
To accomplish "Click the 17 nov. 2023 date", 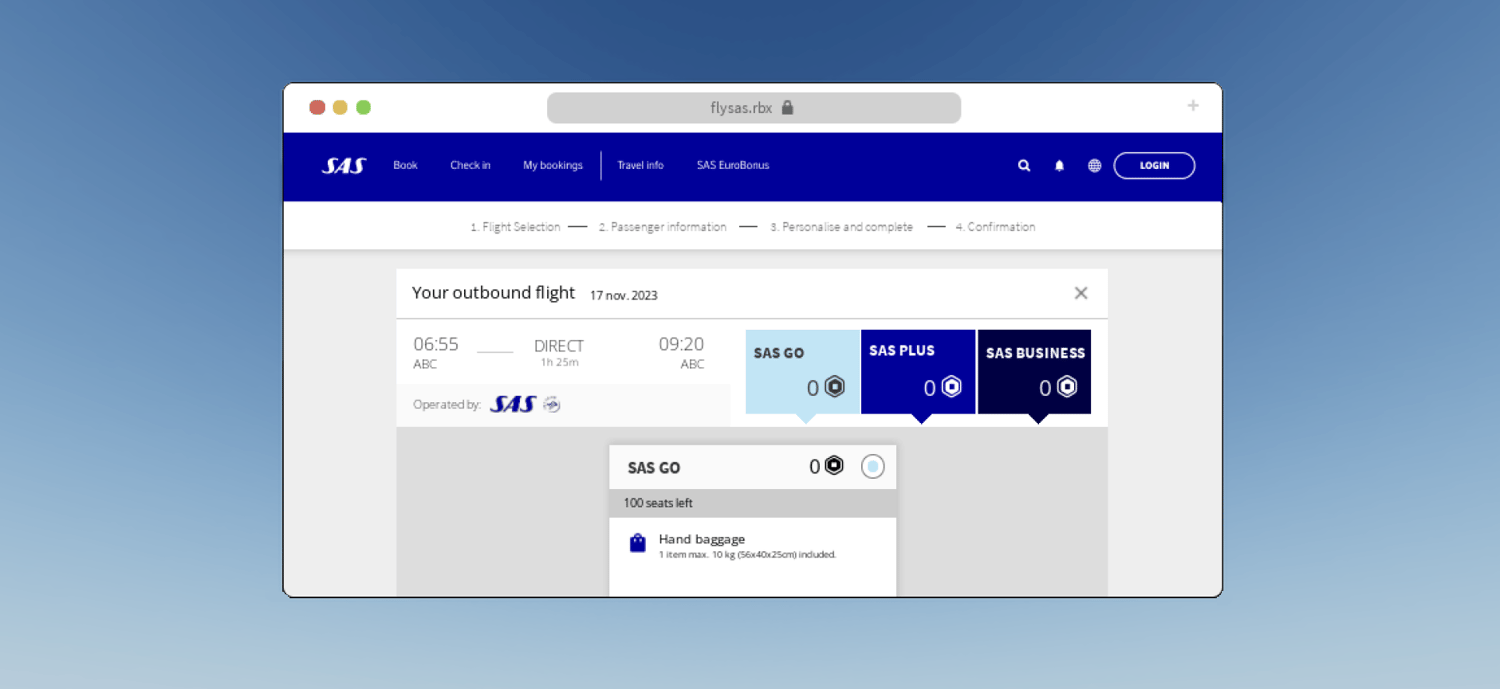I will (624, 295).
